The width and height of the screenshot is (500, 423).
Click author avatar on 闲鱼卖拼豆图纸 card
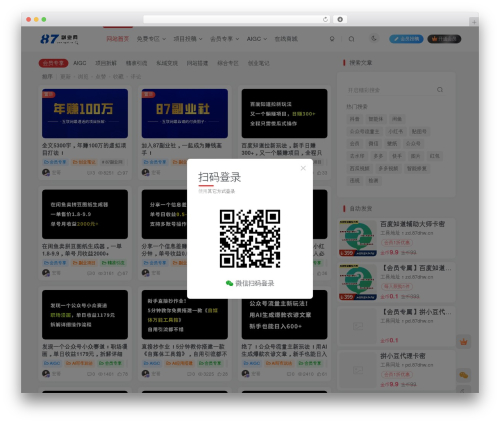(x=46, y=273)
